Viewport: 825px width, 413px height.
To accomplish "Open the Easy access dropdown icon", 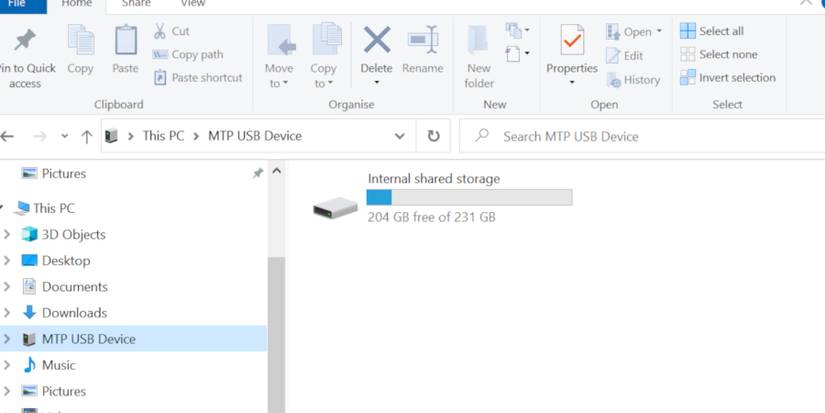I will [518, 54].
